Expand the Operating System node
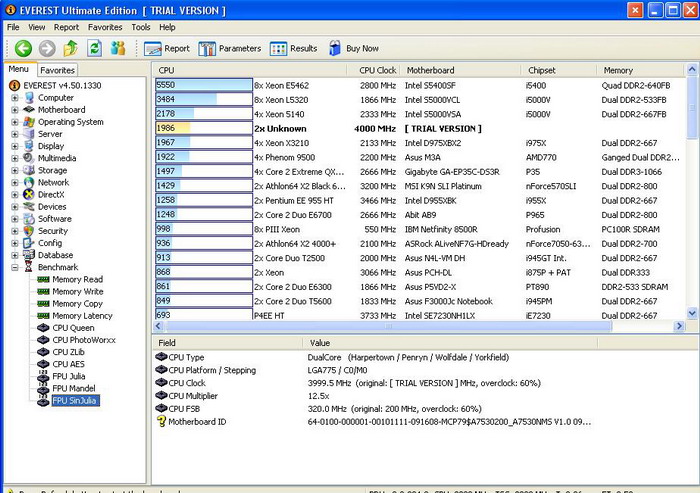This screenshot has width=700, height=493. (x=15, y=122)
